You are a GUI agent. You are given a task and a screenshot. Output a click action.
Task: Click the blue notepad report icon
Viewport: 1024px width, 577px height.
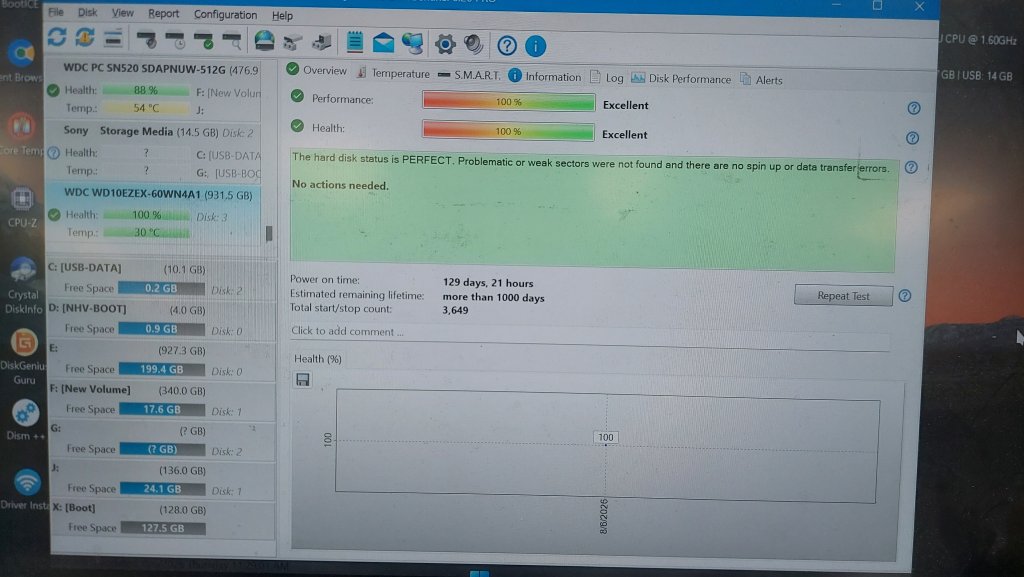355,42
